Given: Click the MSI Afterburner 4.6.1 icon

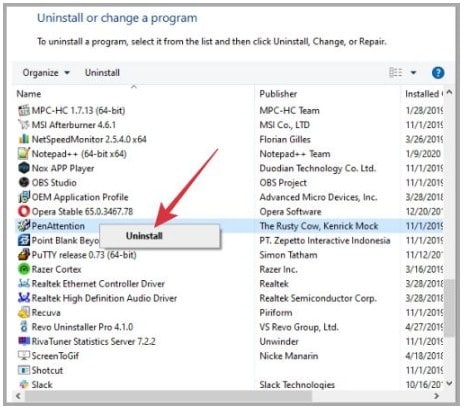Looking at the screenshot, I should 24,125.
